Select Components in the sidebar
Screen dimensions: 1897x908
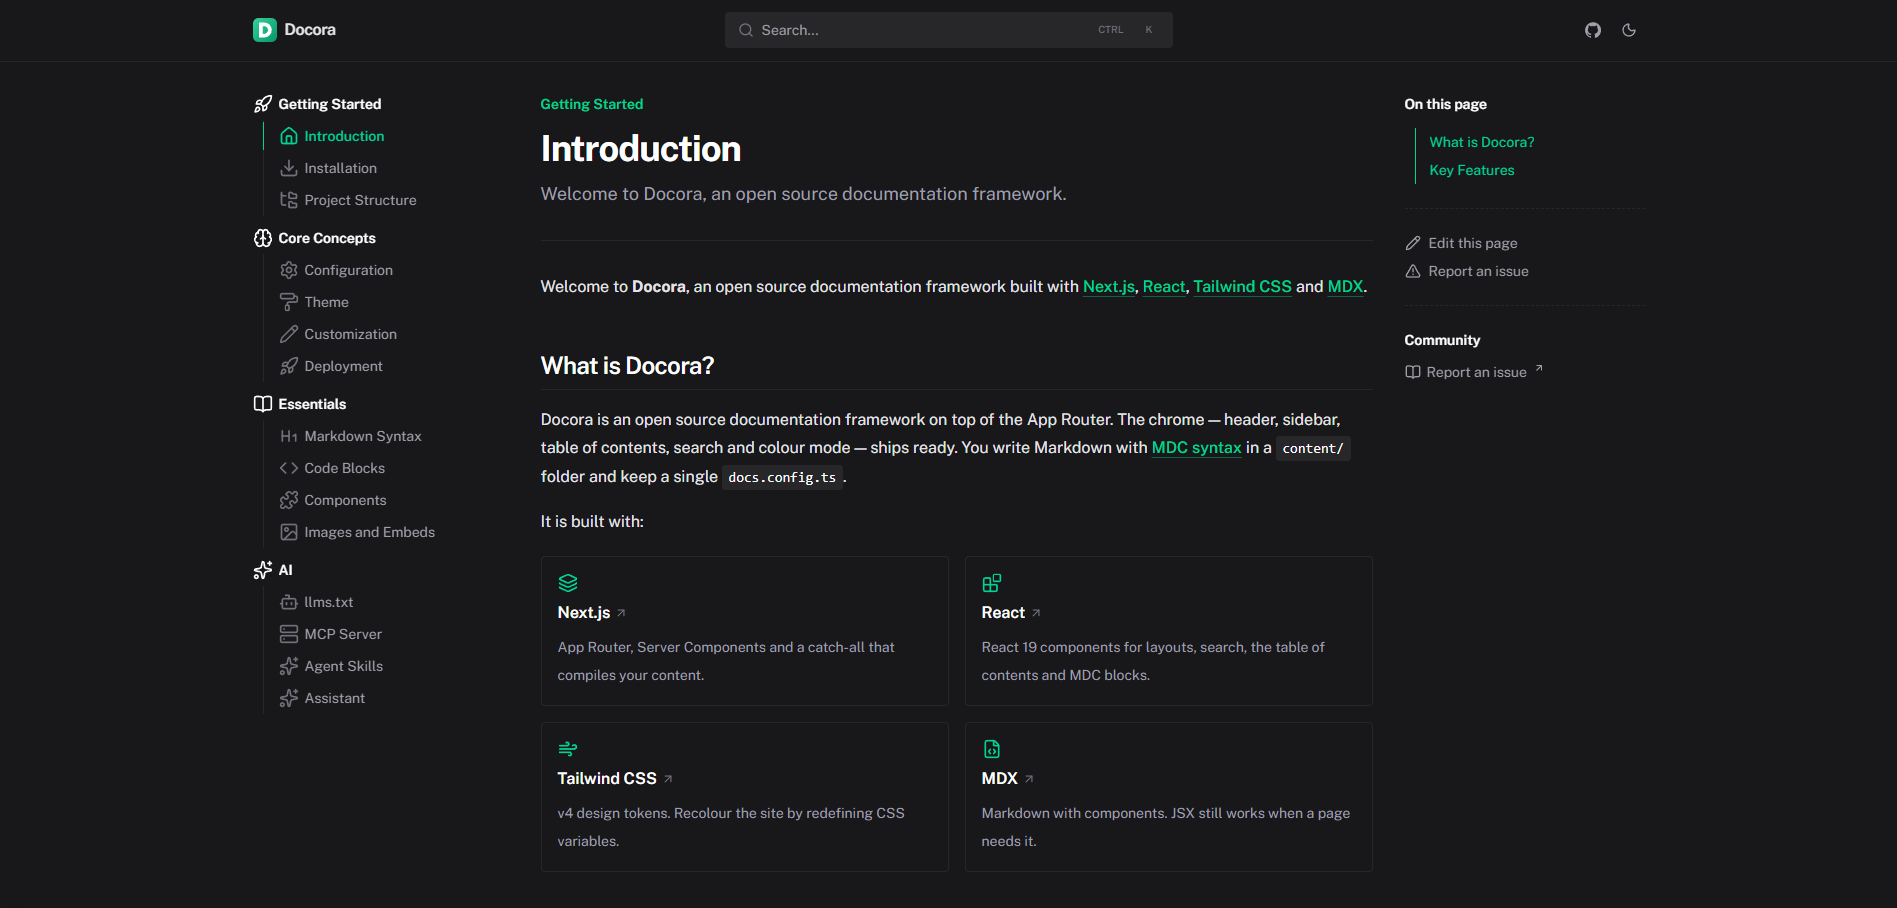(346, 500)
